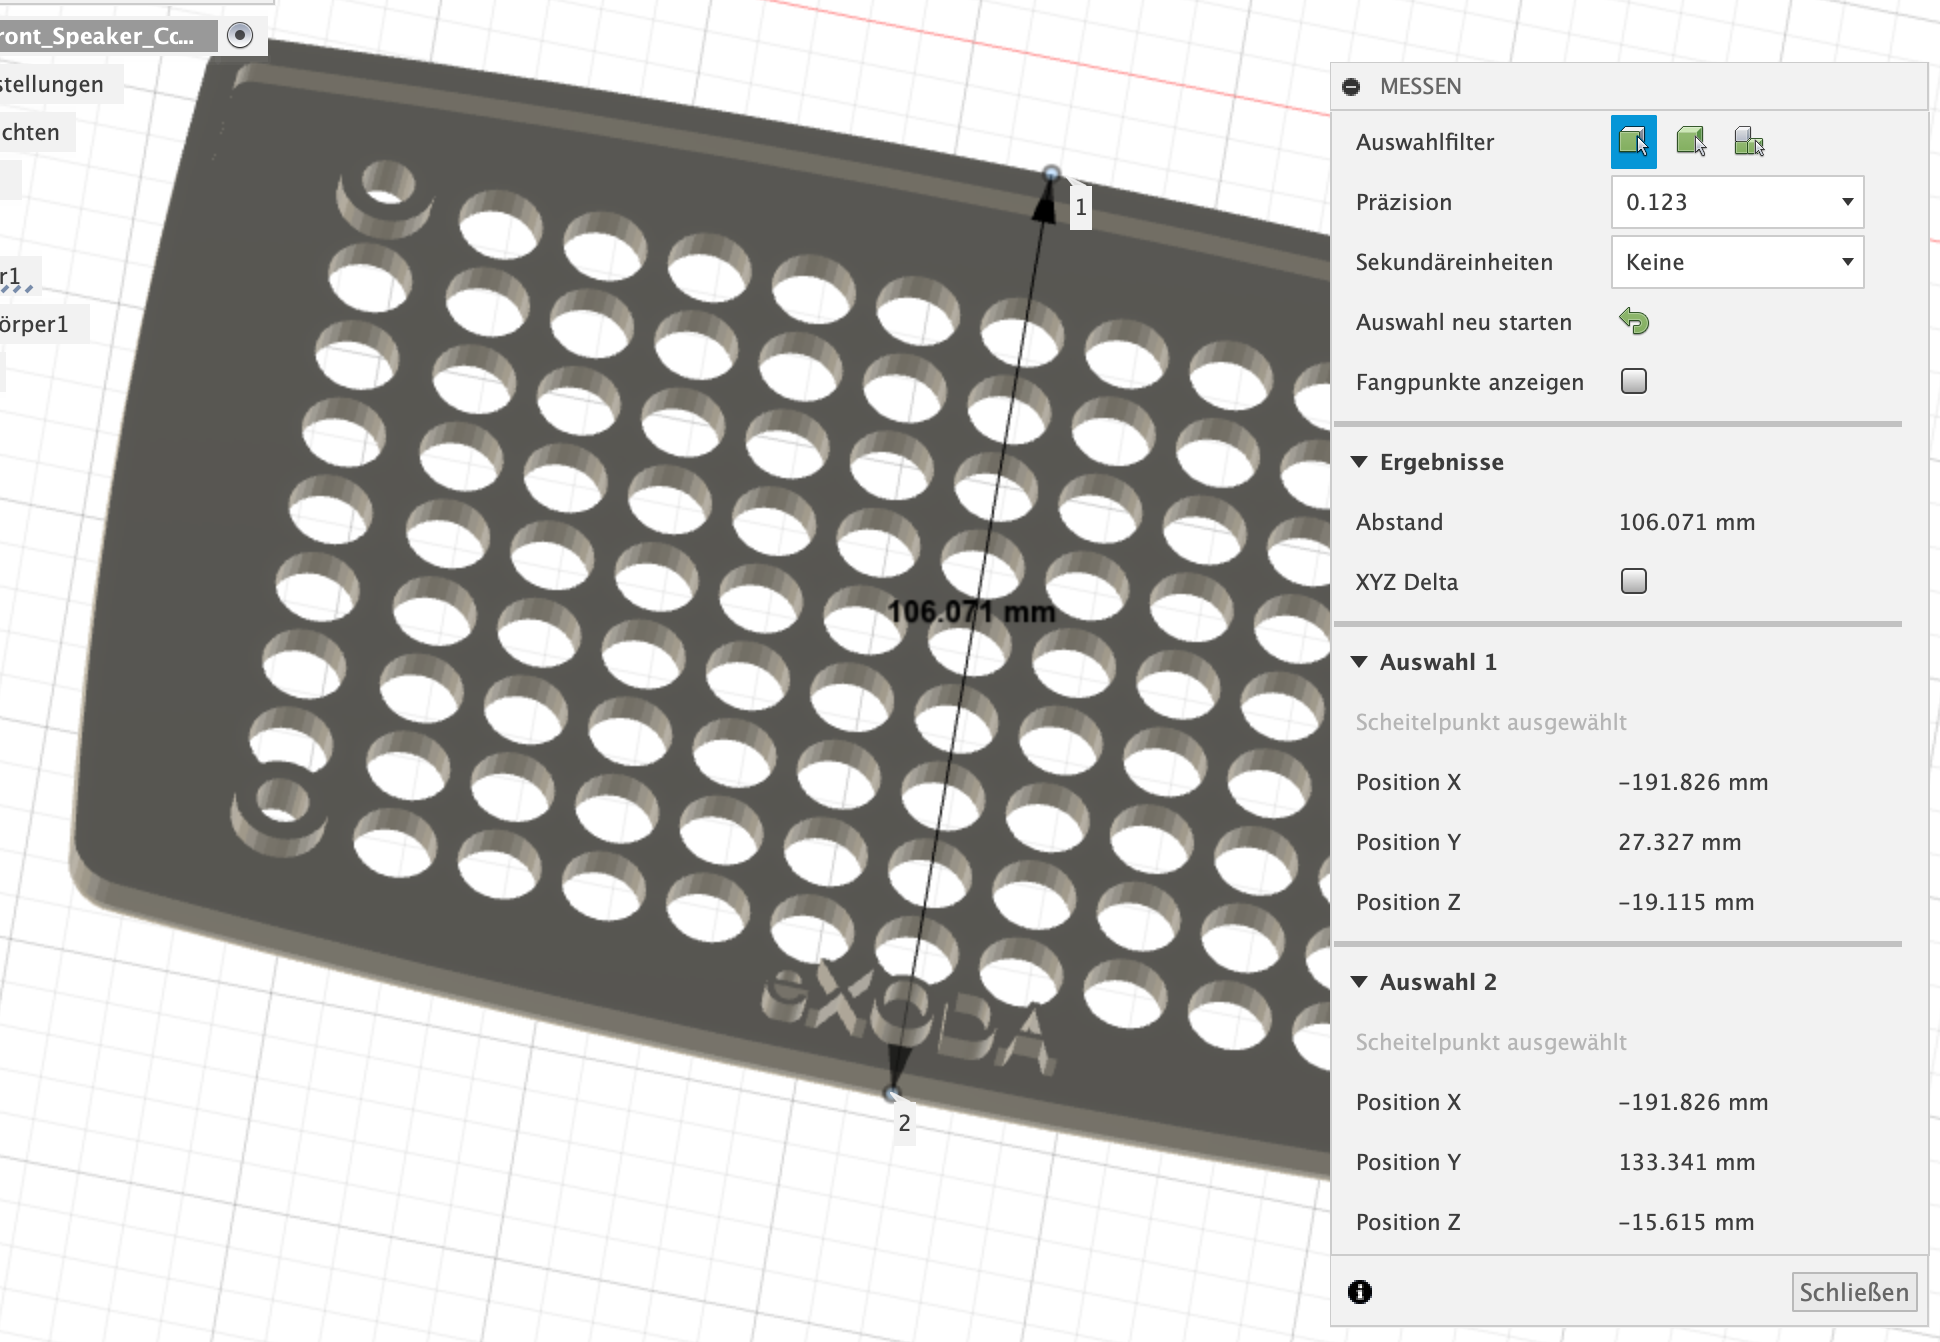Toggle the XYZ Delta checkbox

(x=1634, y=581)
